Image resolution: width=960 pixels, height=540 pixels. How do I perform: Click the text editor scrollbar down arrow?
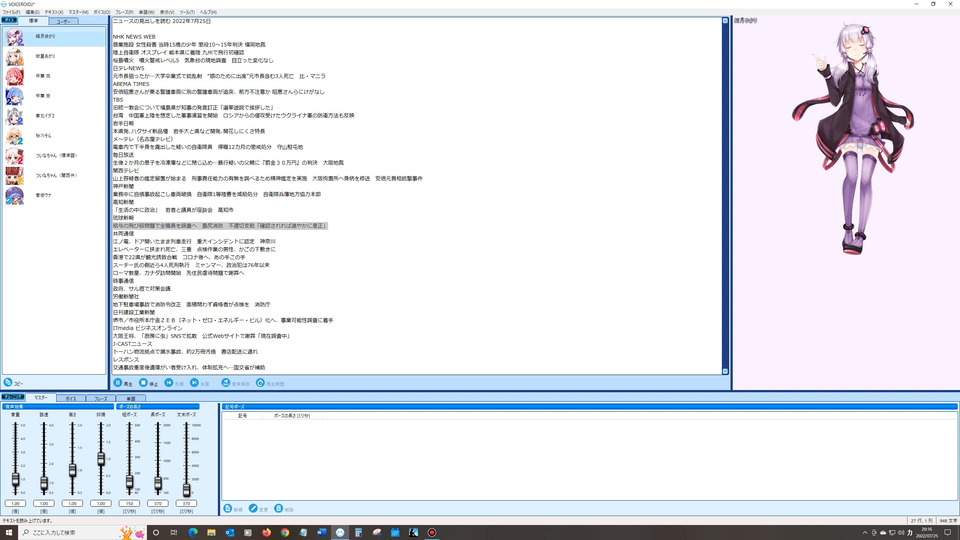tap(726, 371)
